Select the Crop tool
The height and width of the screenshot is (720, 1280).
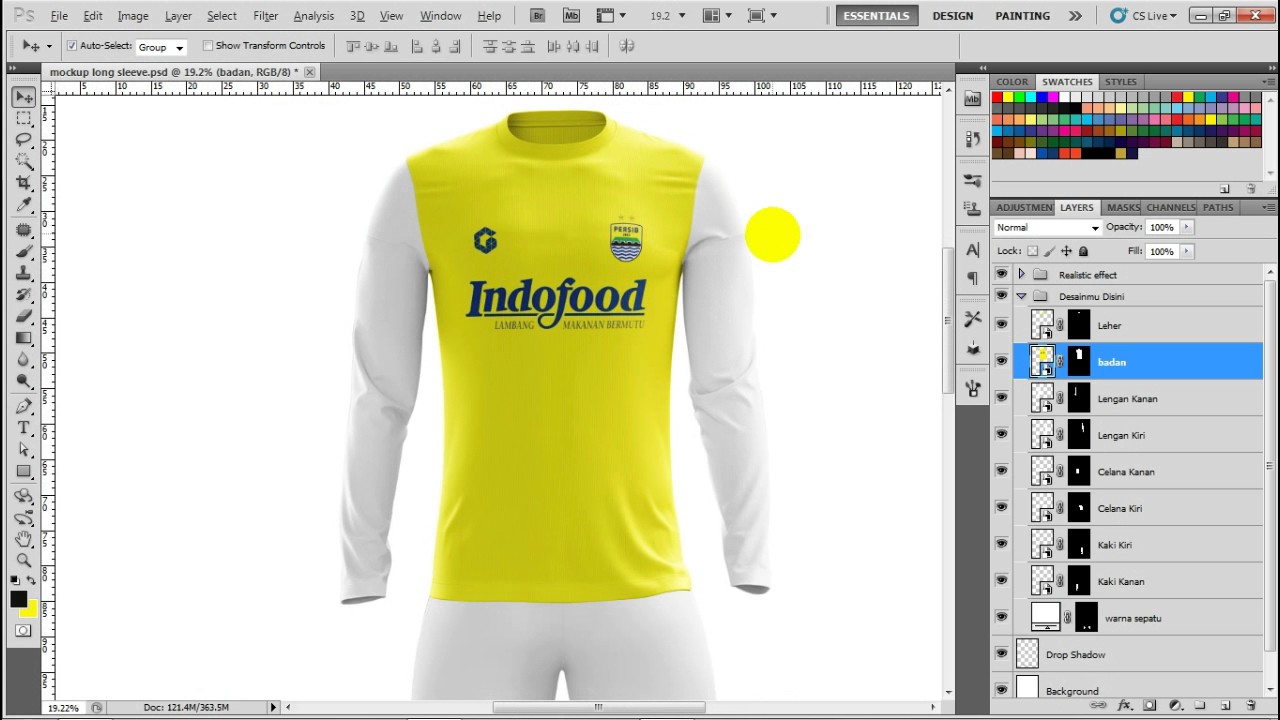coord(24,183)
